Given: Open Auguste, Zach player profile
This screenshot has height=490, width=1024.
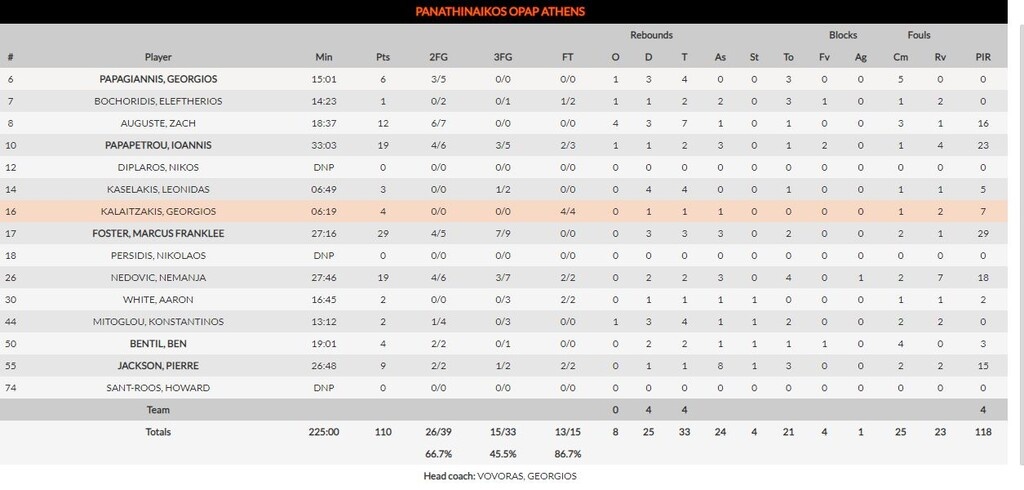Looking at the screenshot, I should point(158,123).
